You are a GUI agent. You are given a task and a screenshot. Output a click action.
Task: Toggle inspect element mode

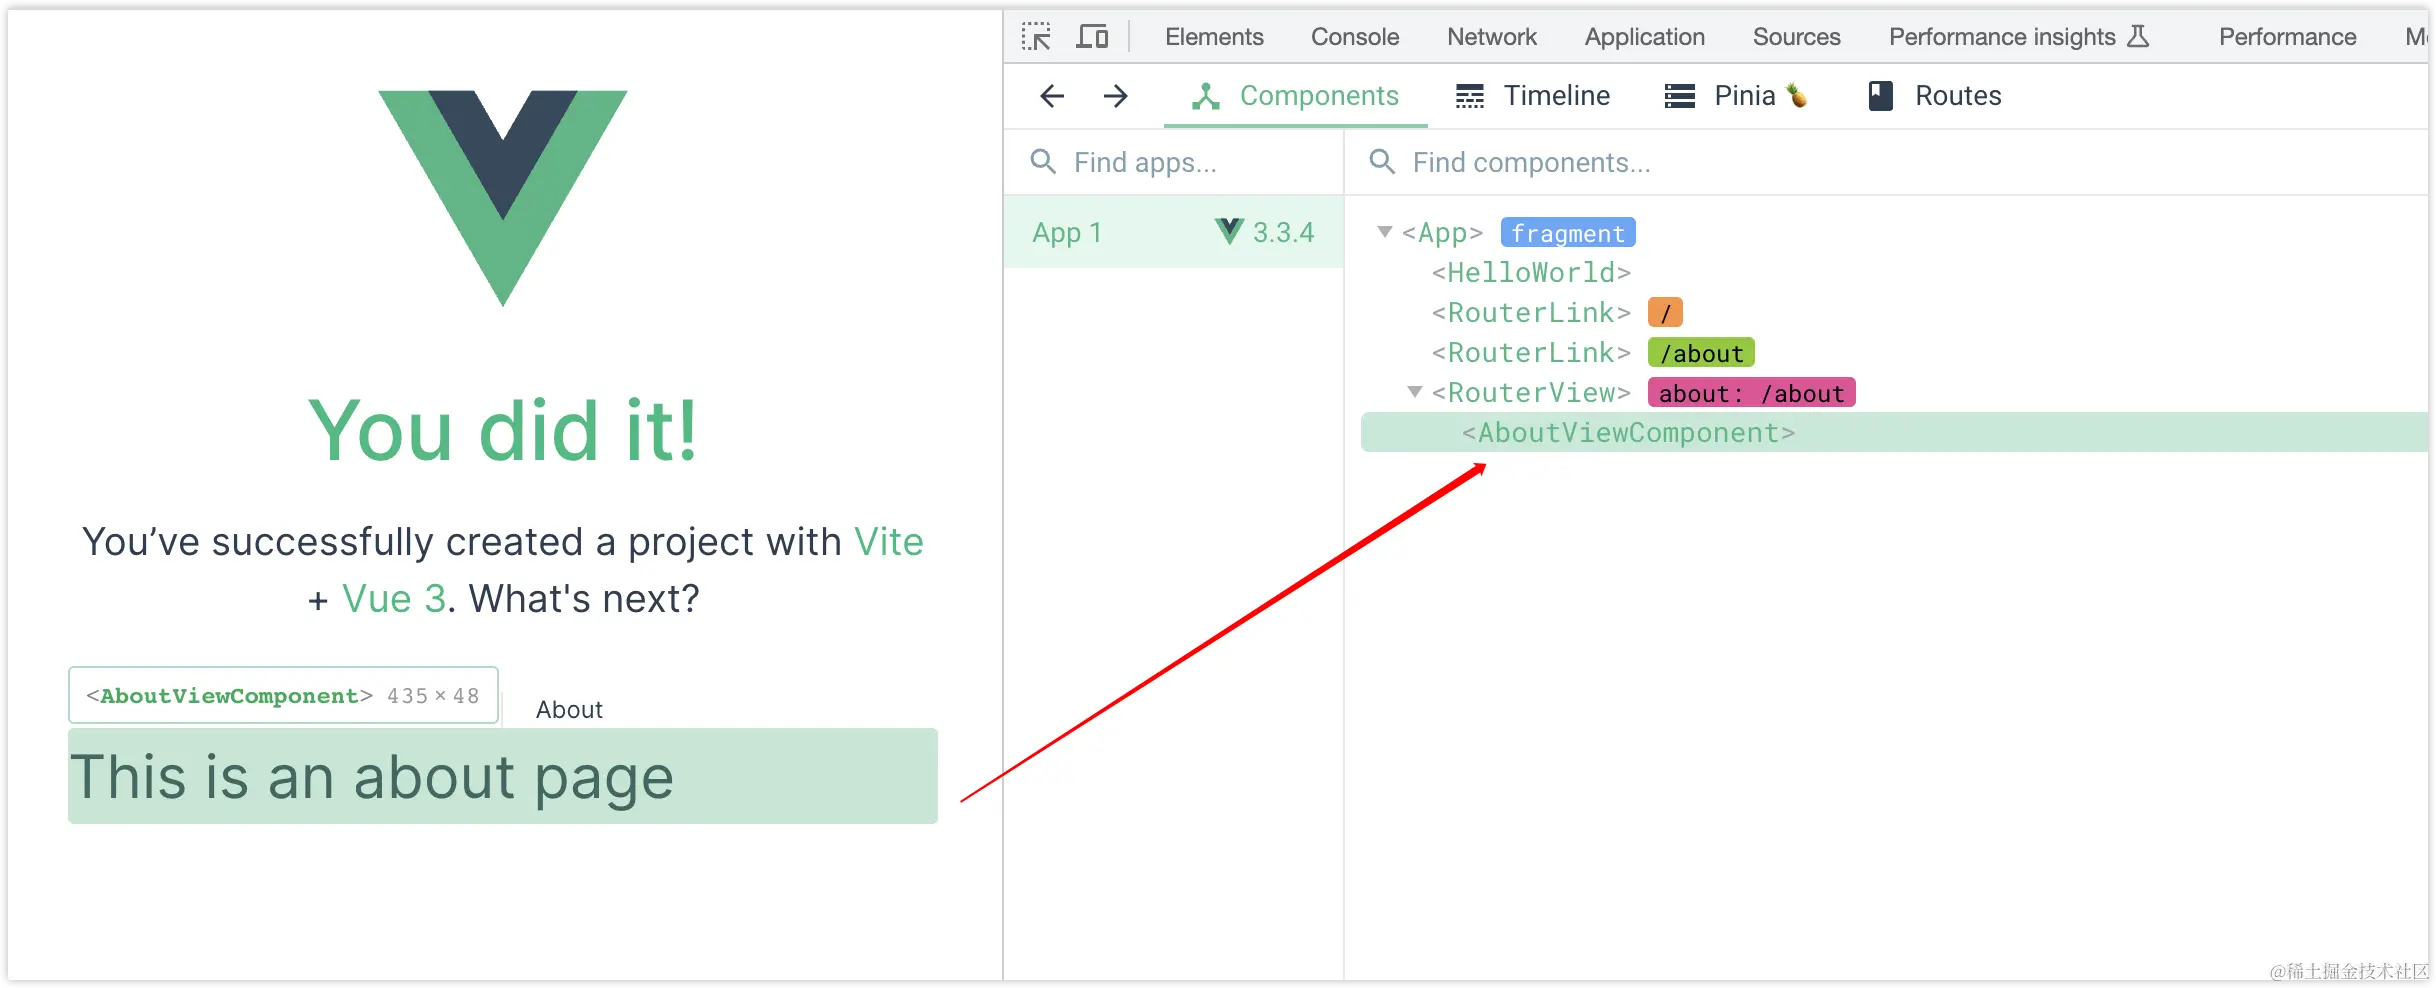pyautogui.click(x=1036, y=36)
